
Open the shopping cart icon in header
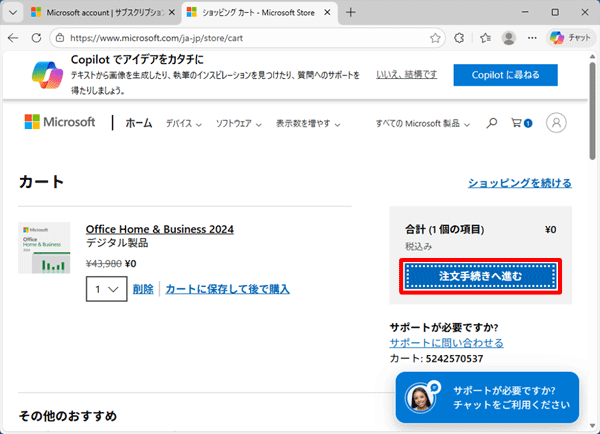[x=520, y=123]
